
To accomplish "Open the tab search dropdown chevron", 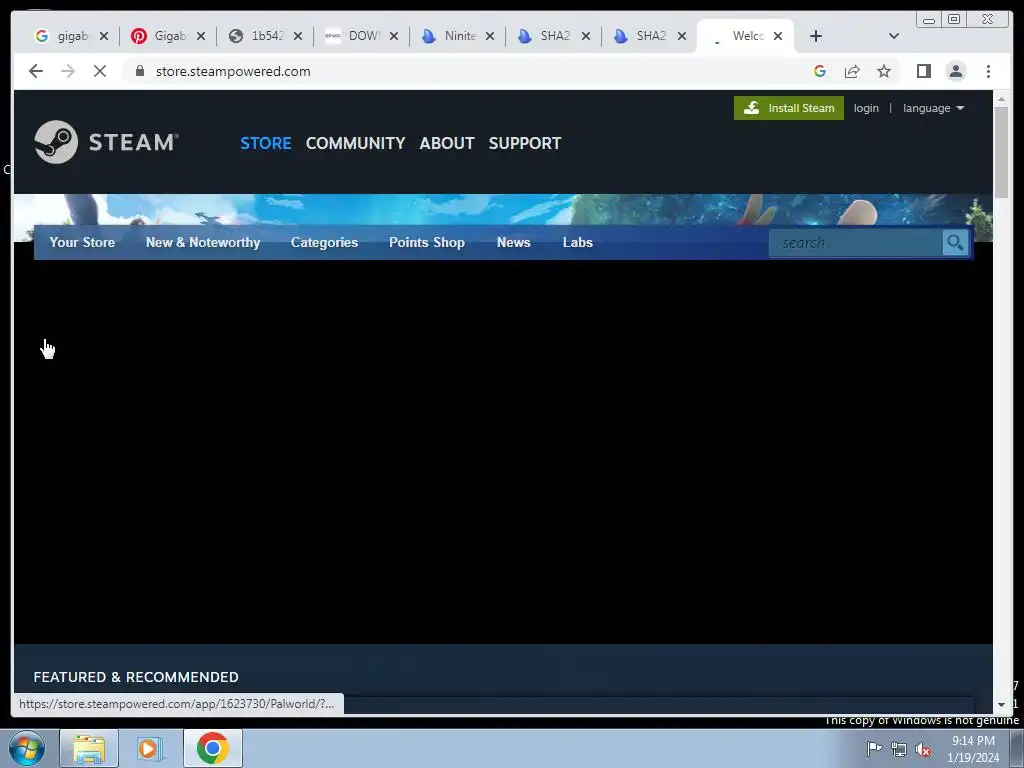I will (x=894, y=36).
